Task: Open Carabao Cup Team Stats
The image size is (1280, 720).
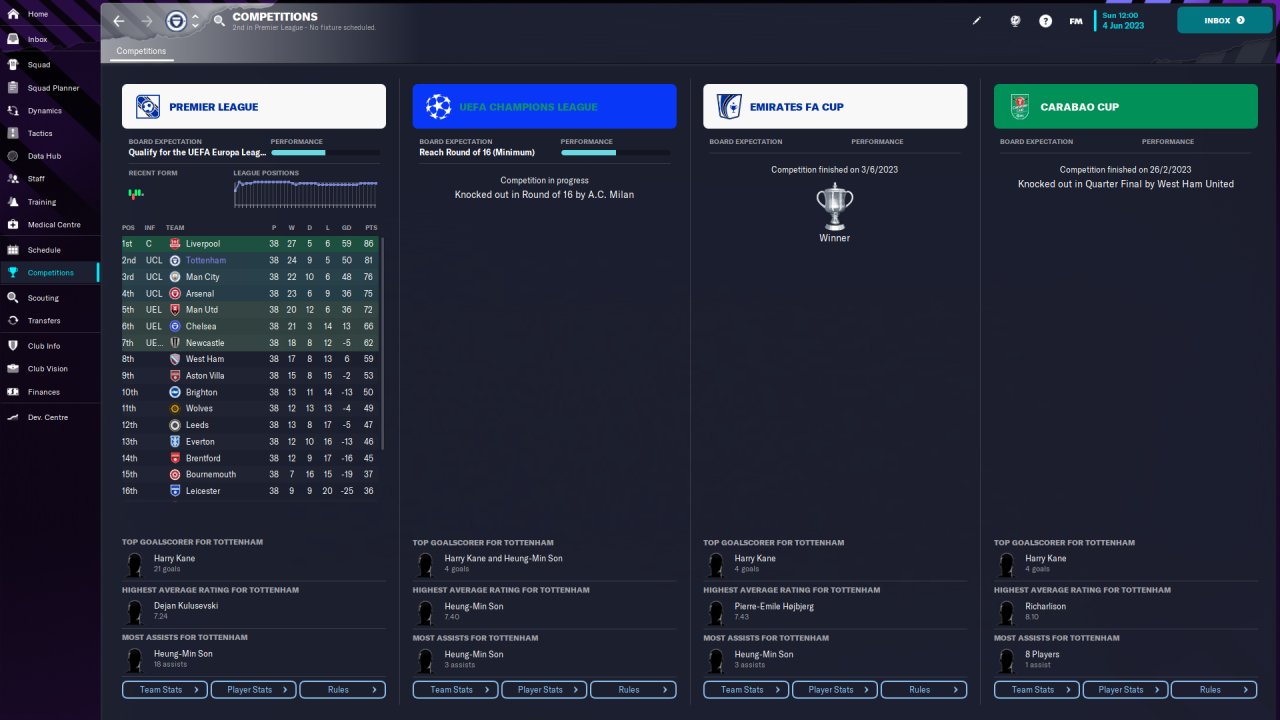Action: pos(1037,689)
